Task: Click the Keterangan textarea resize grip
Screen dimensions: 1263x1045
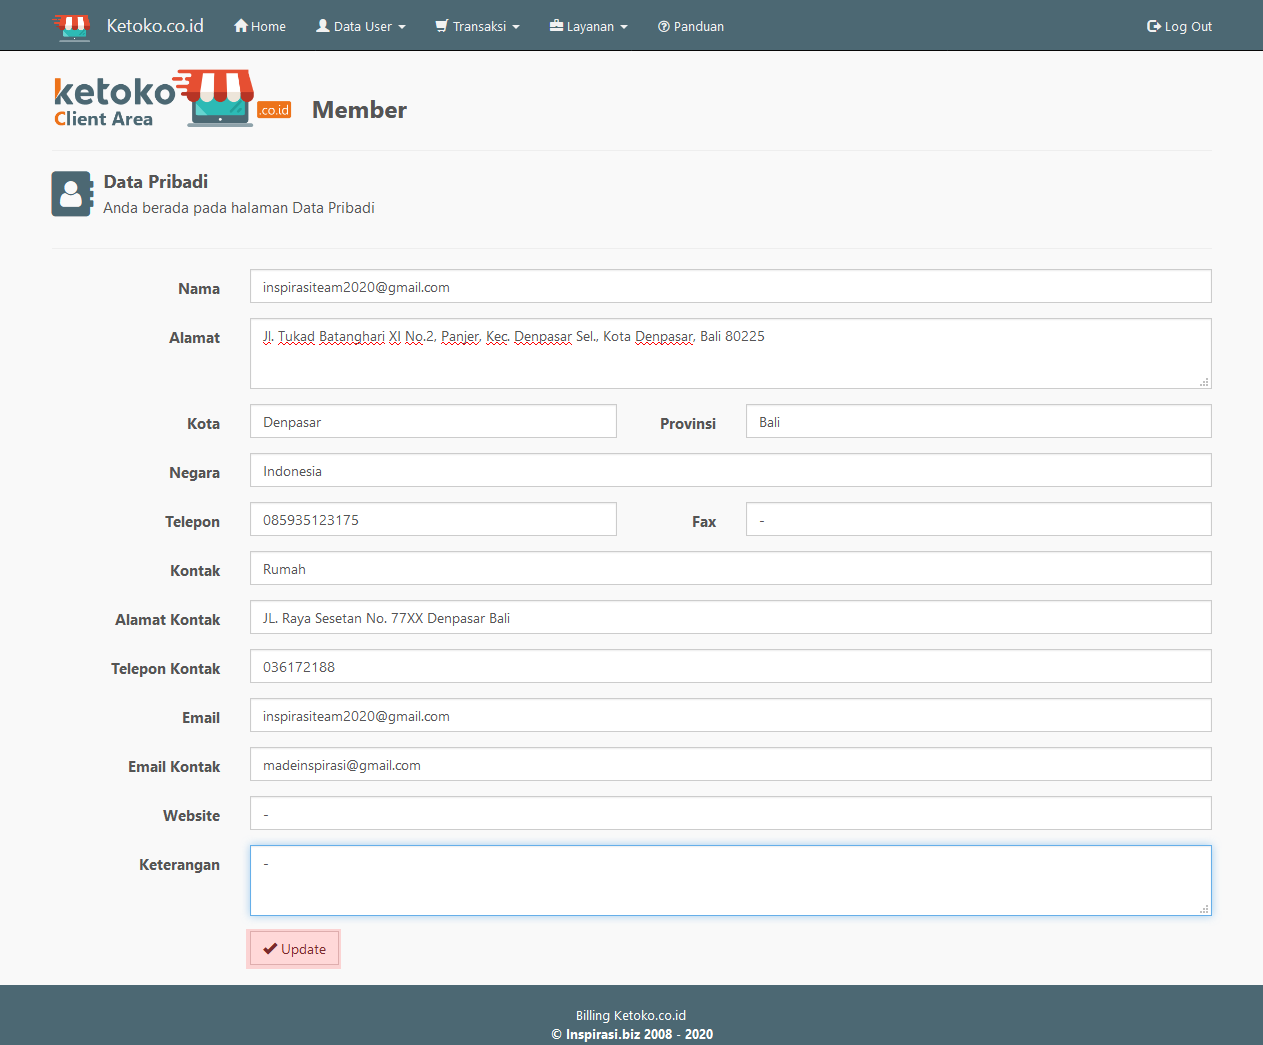Action: [x=1204, y=908]
